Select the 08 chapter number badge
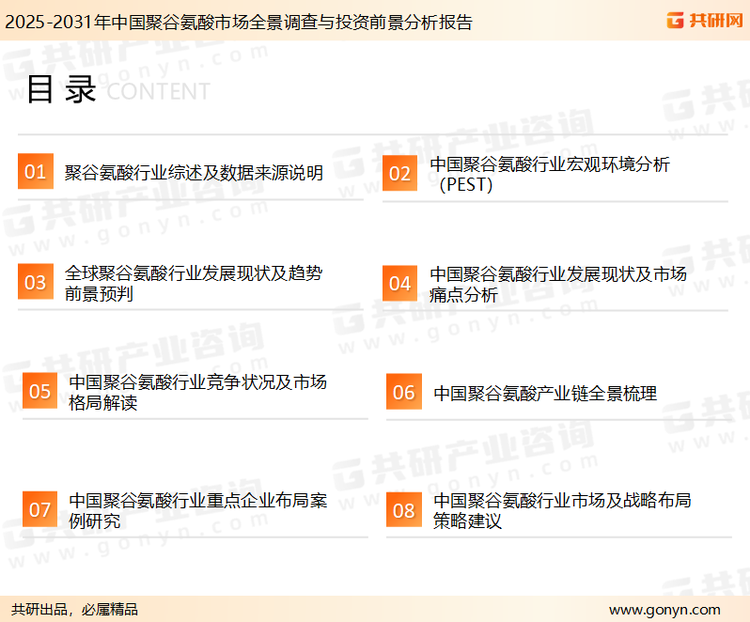Image resolution: width=750 pixels, height=622 pixels. tap(403, 510)
